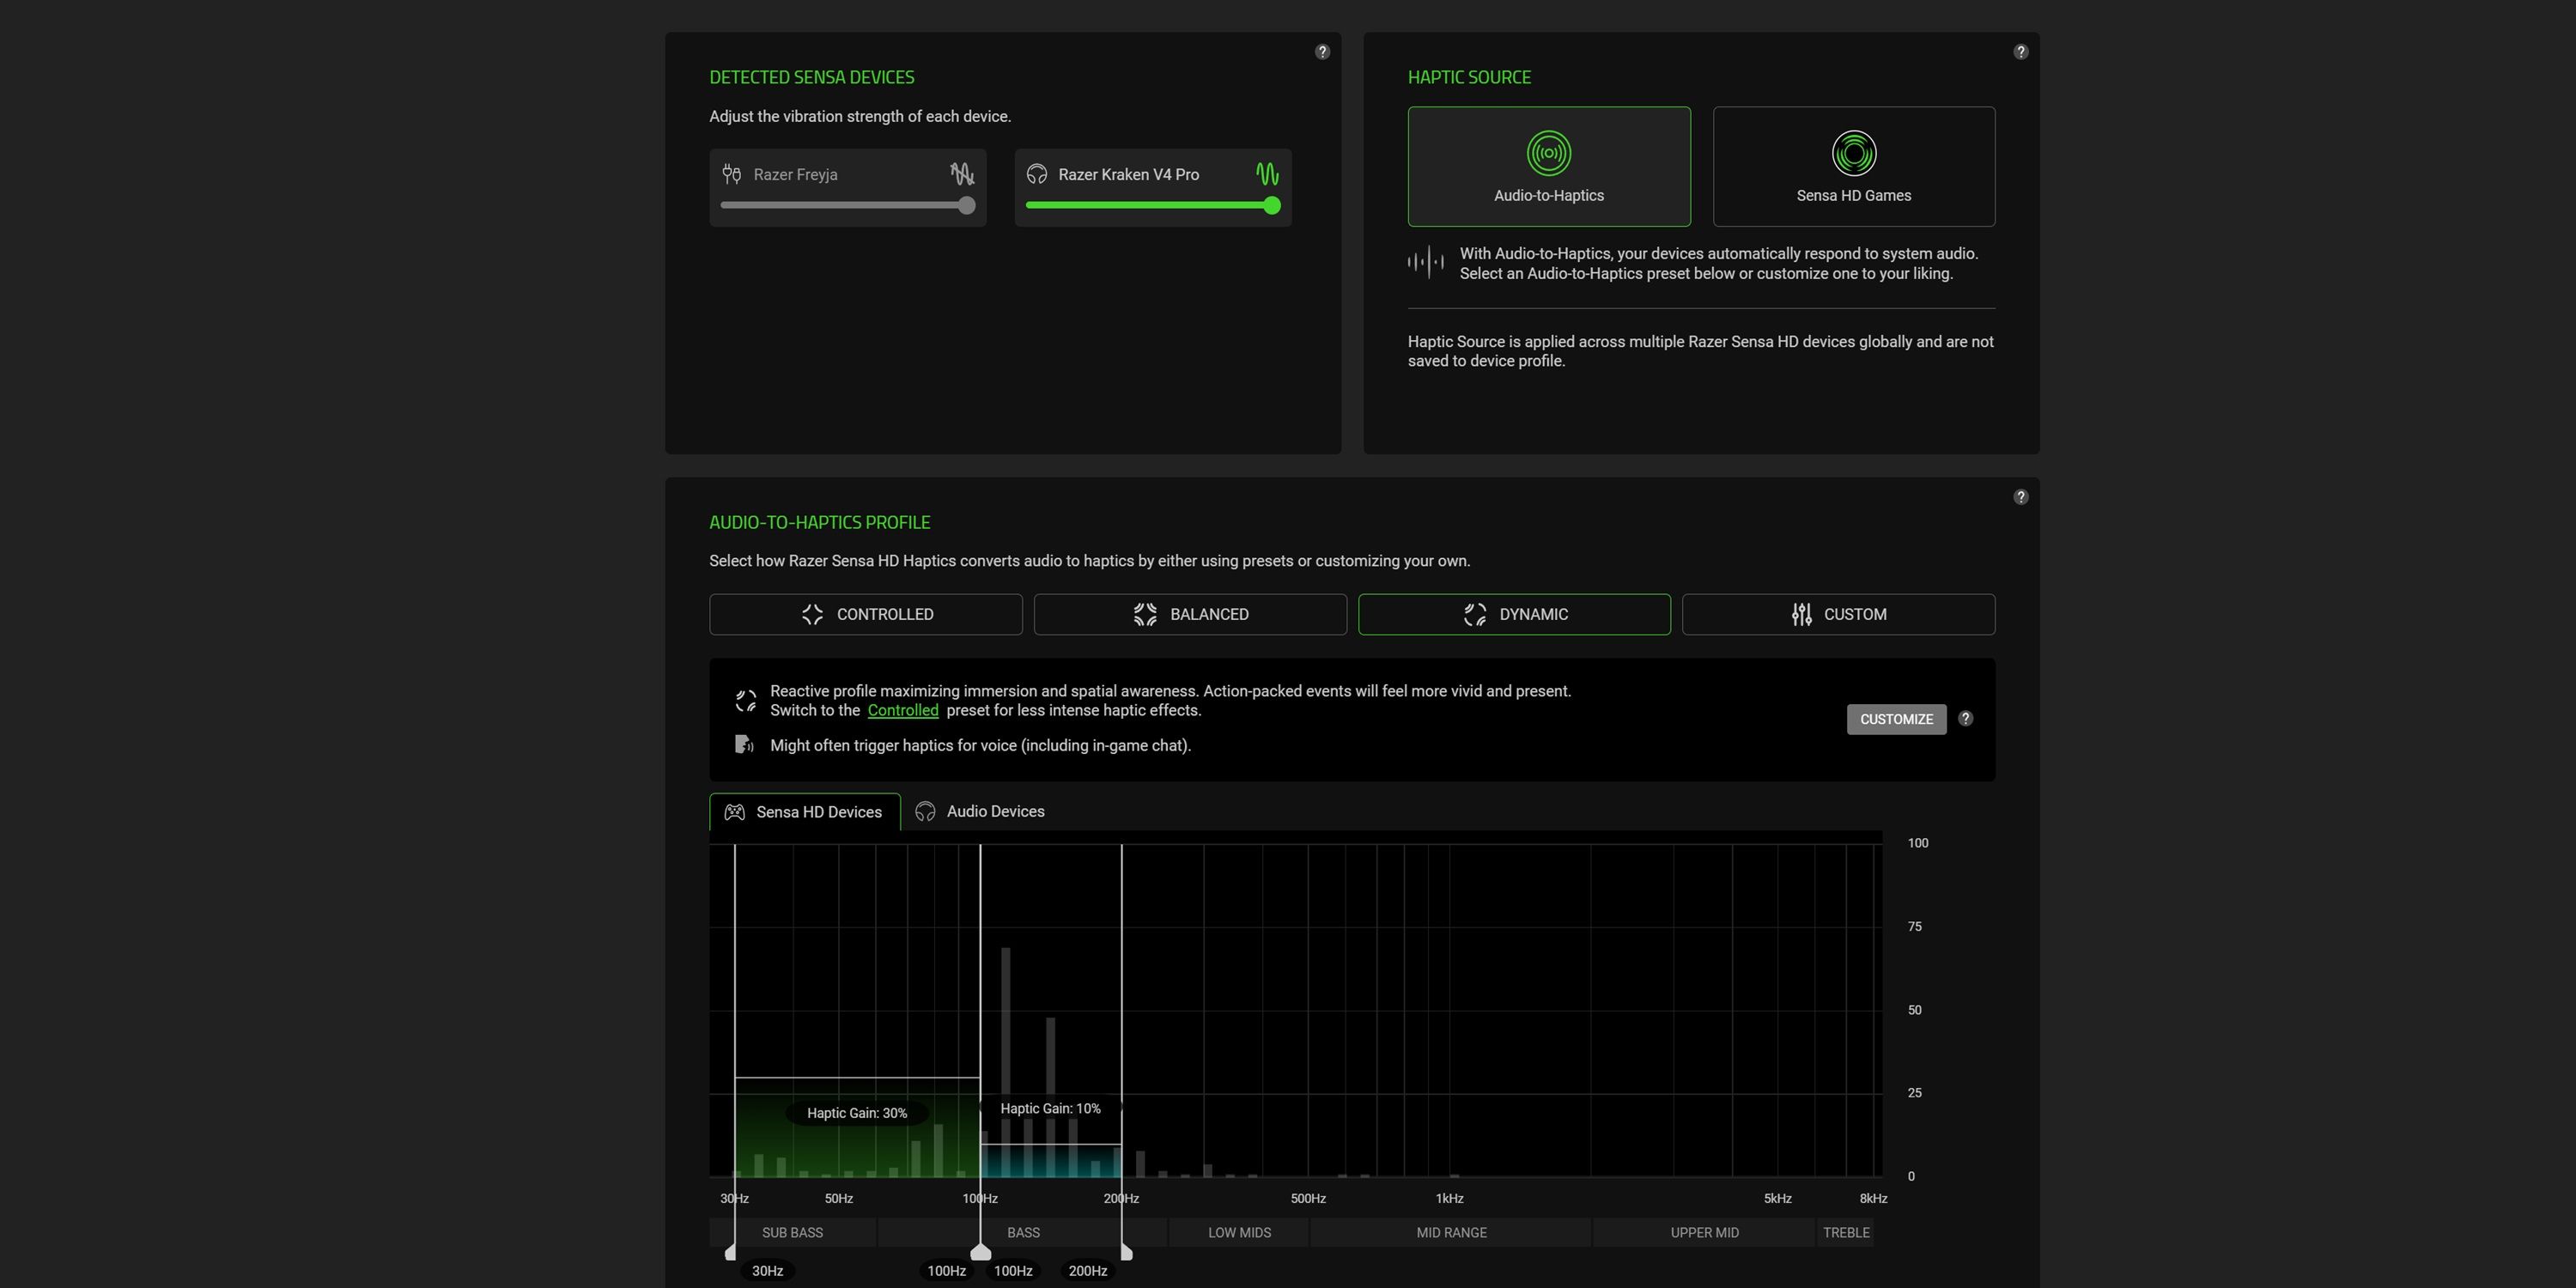
Task: Click the Balanced preset icon
Action: 1145,614
